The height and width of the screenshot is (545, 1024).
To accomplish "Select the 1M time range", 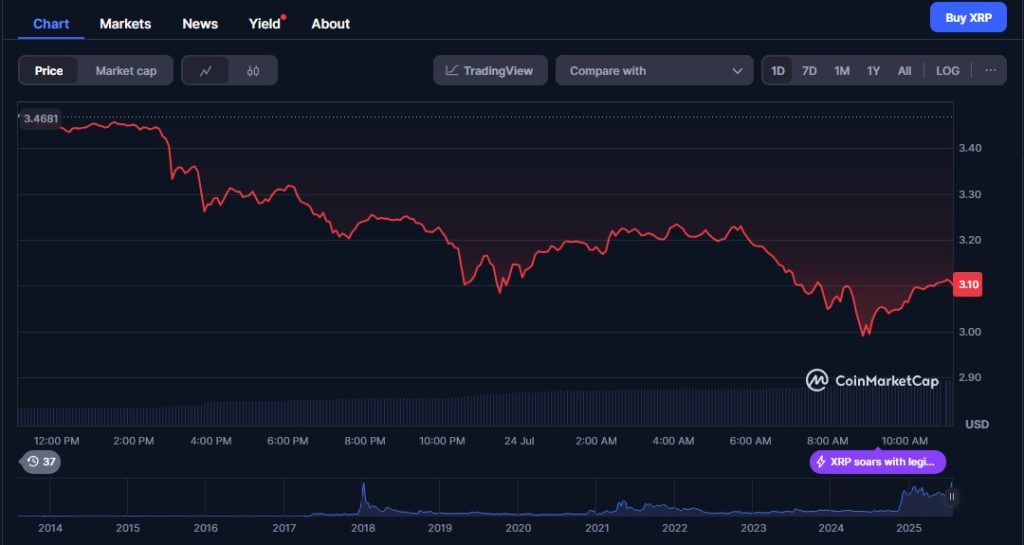I will pos(842,70).
